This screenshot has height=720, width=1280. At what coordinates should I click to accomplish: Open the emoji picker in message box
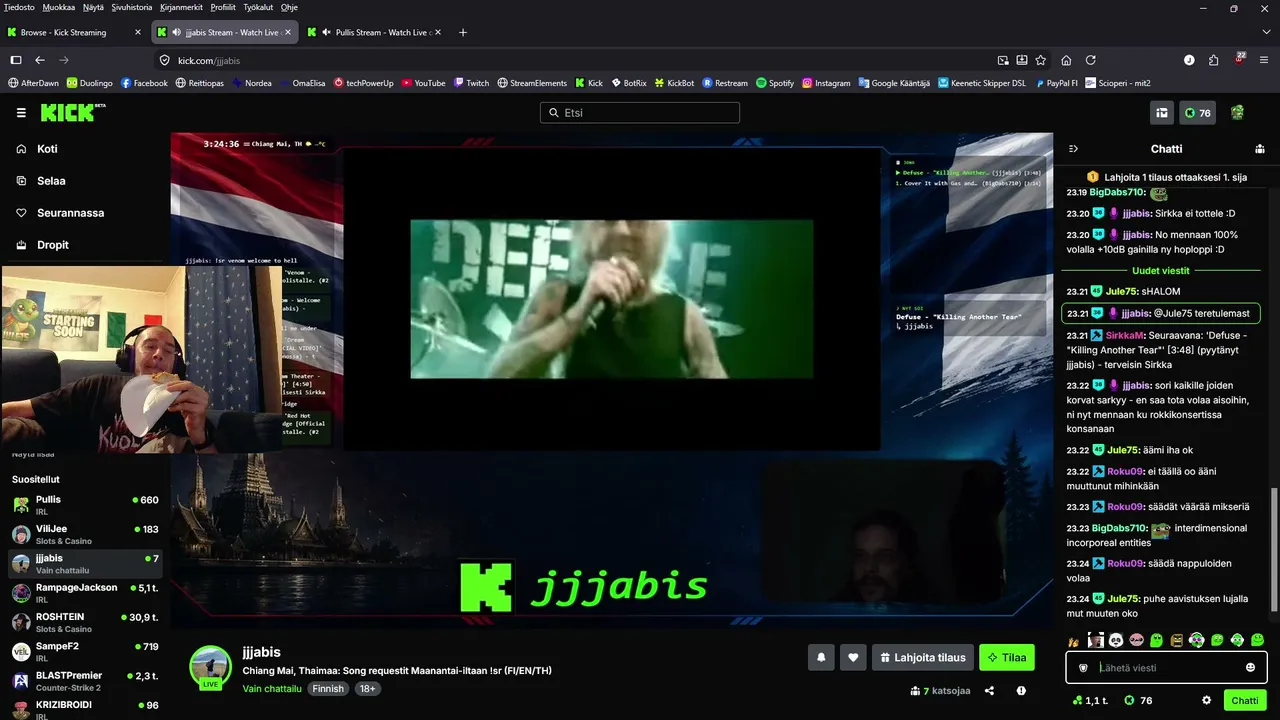pyautogui.click(x=1250, y=668)
